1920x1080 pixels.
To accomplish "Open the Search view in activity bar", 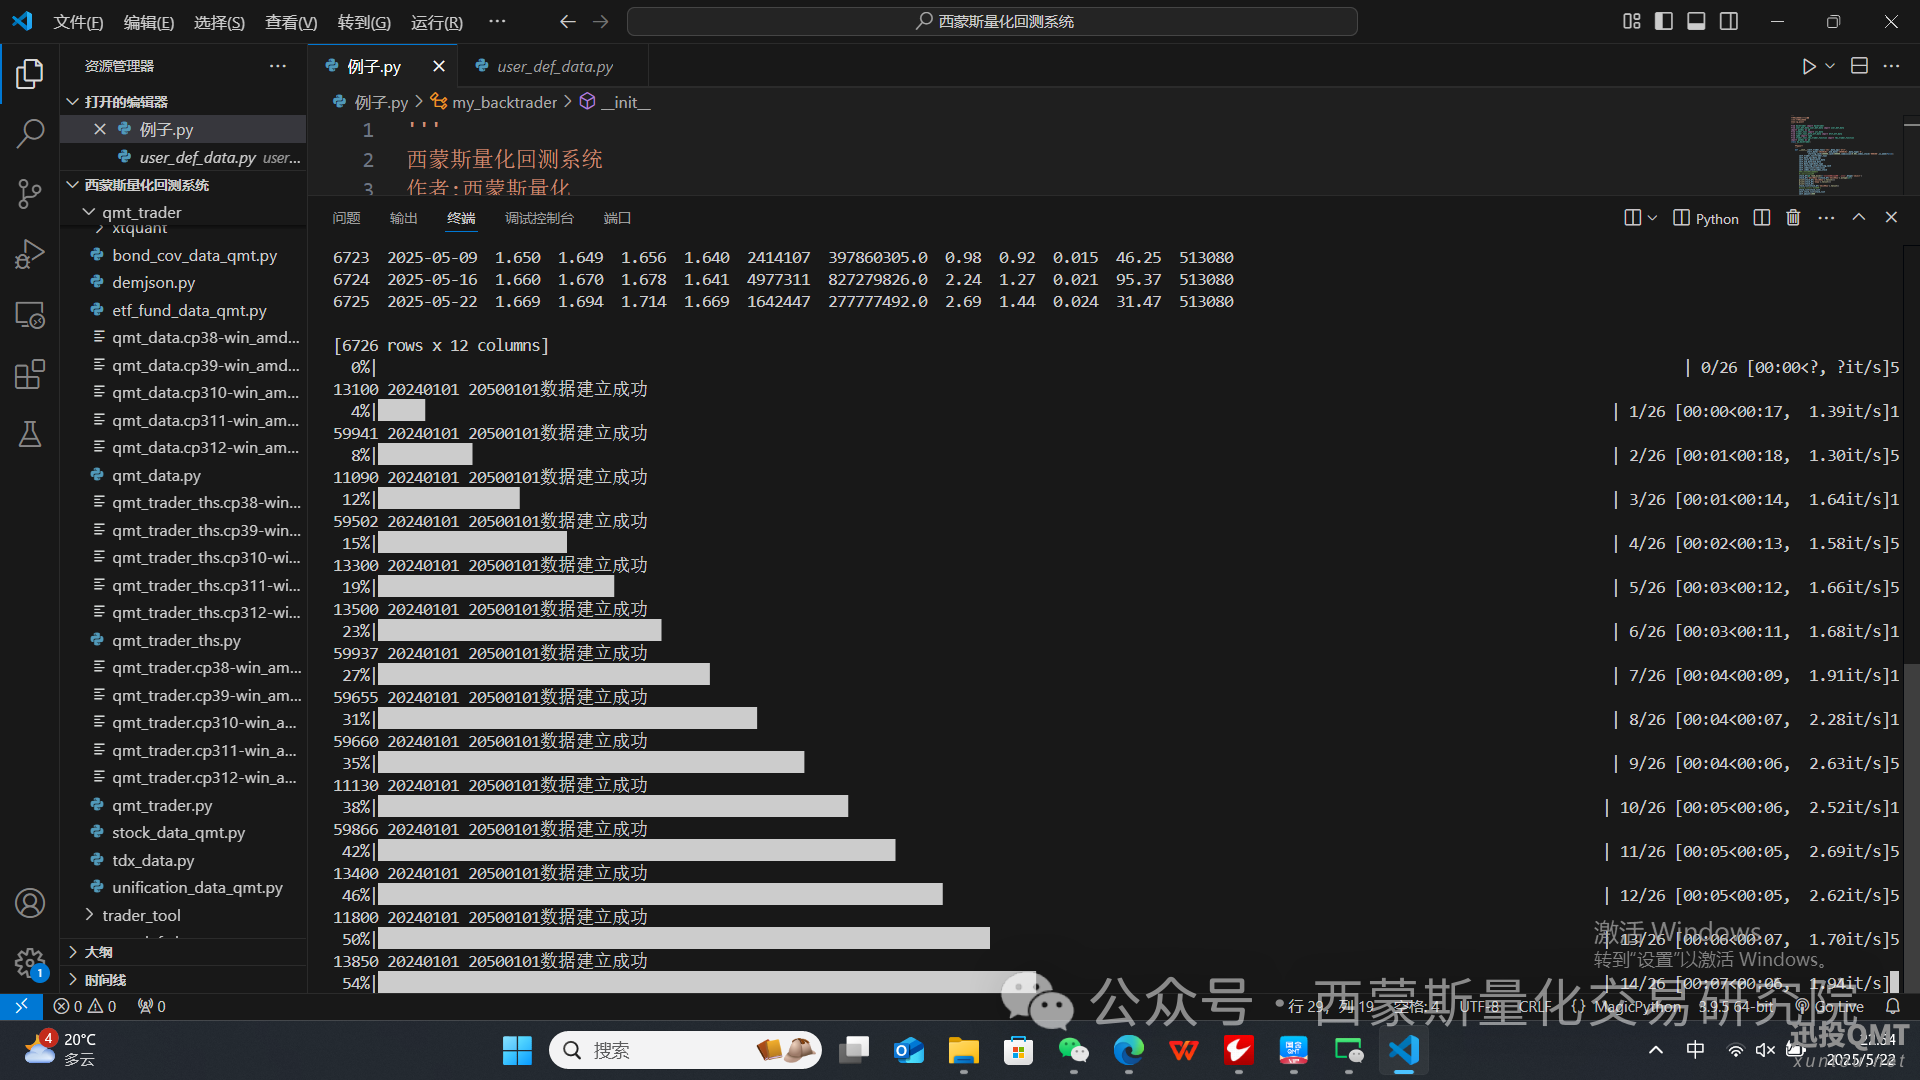I will point(30,133).
